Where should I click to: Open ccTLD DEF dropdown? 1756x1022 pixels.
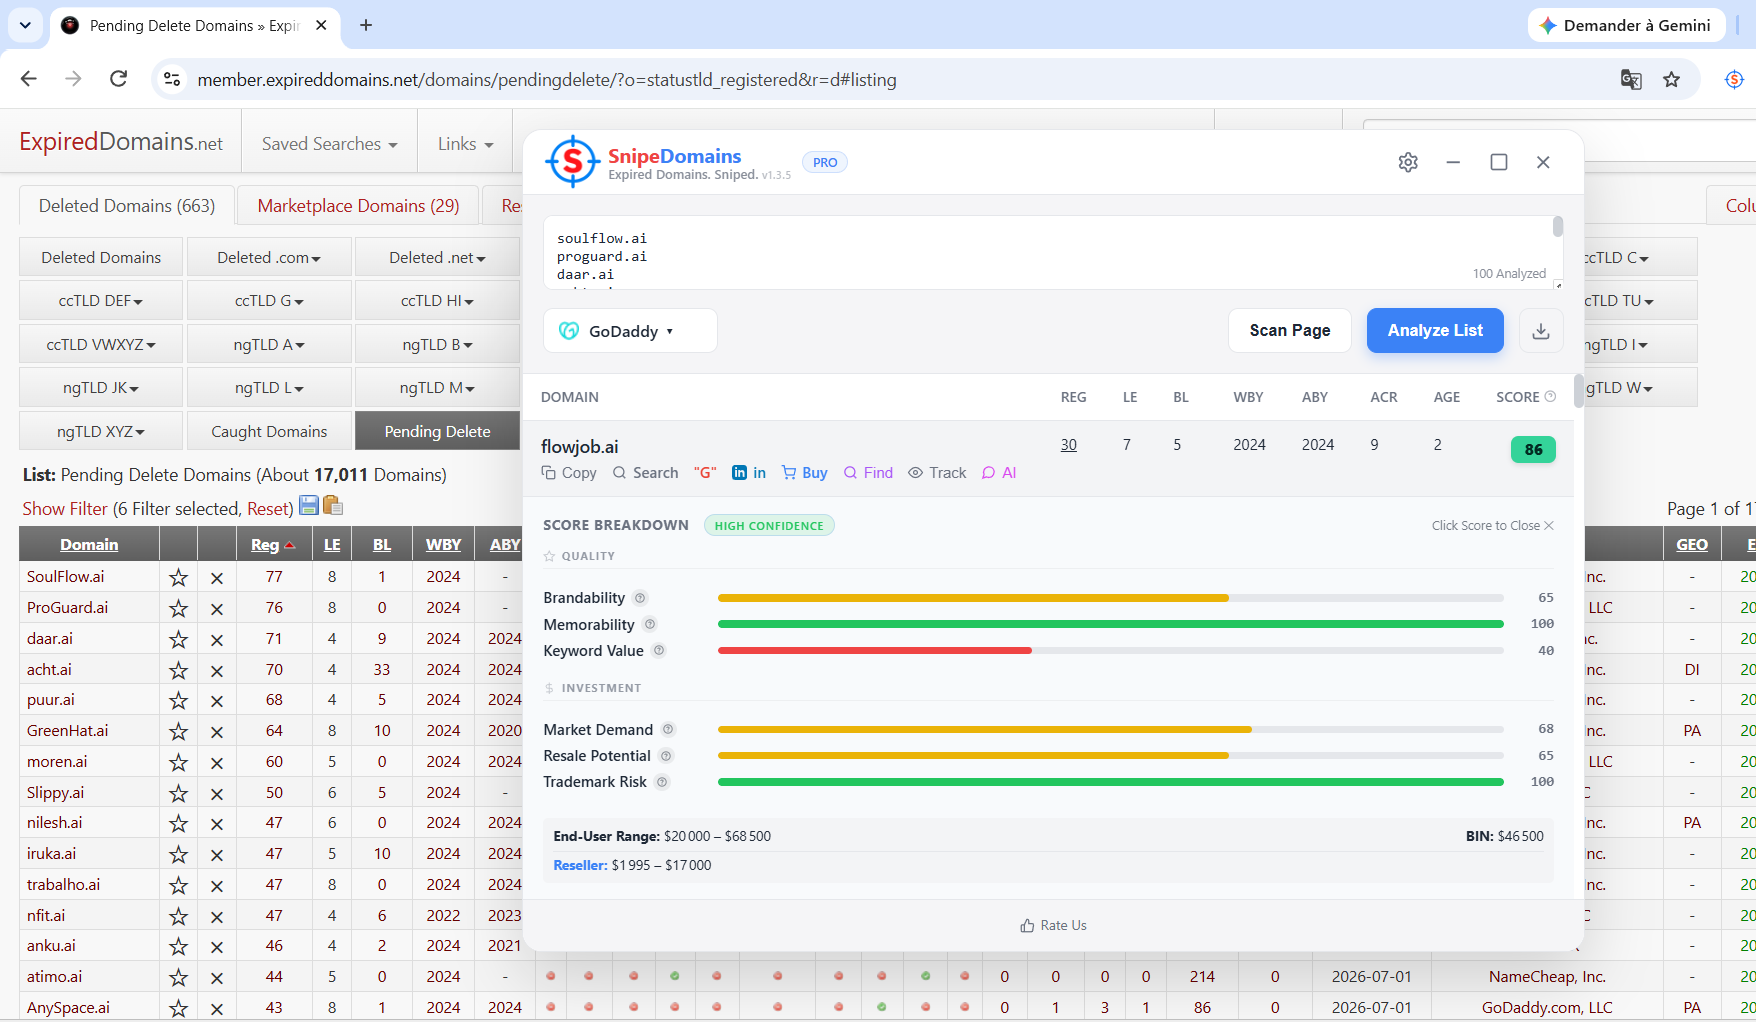[x=101, y=300]
